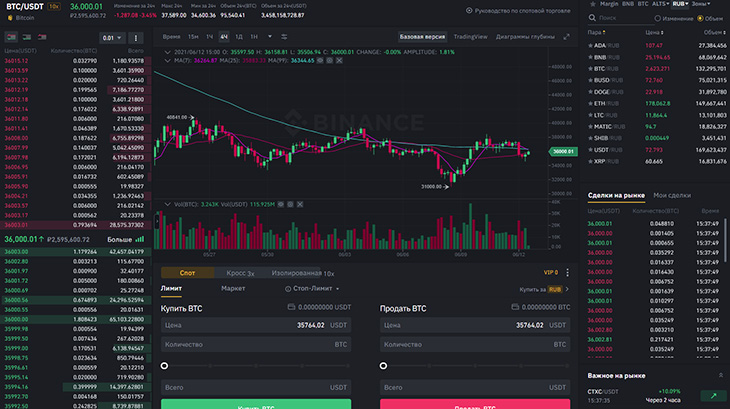The width and height of the screenshot is (730, 409).
Task: Click the USDT wallet balance icon
Action: pos(291,307)
